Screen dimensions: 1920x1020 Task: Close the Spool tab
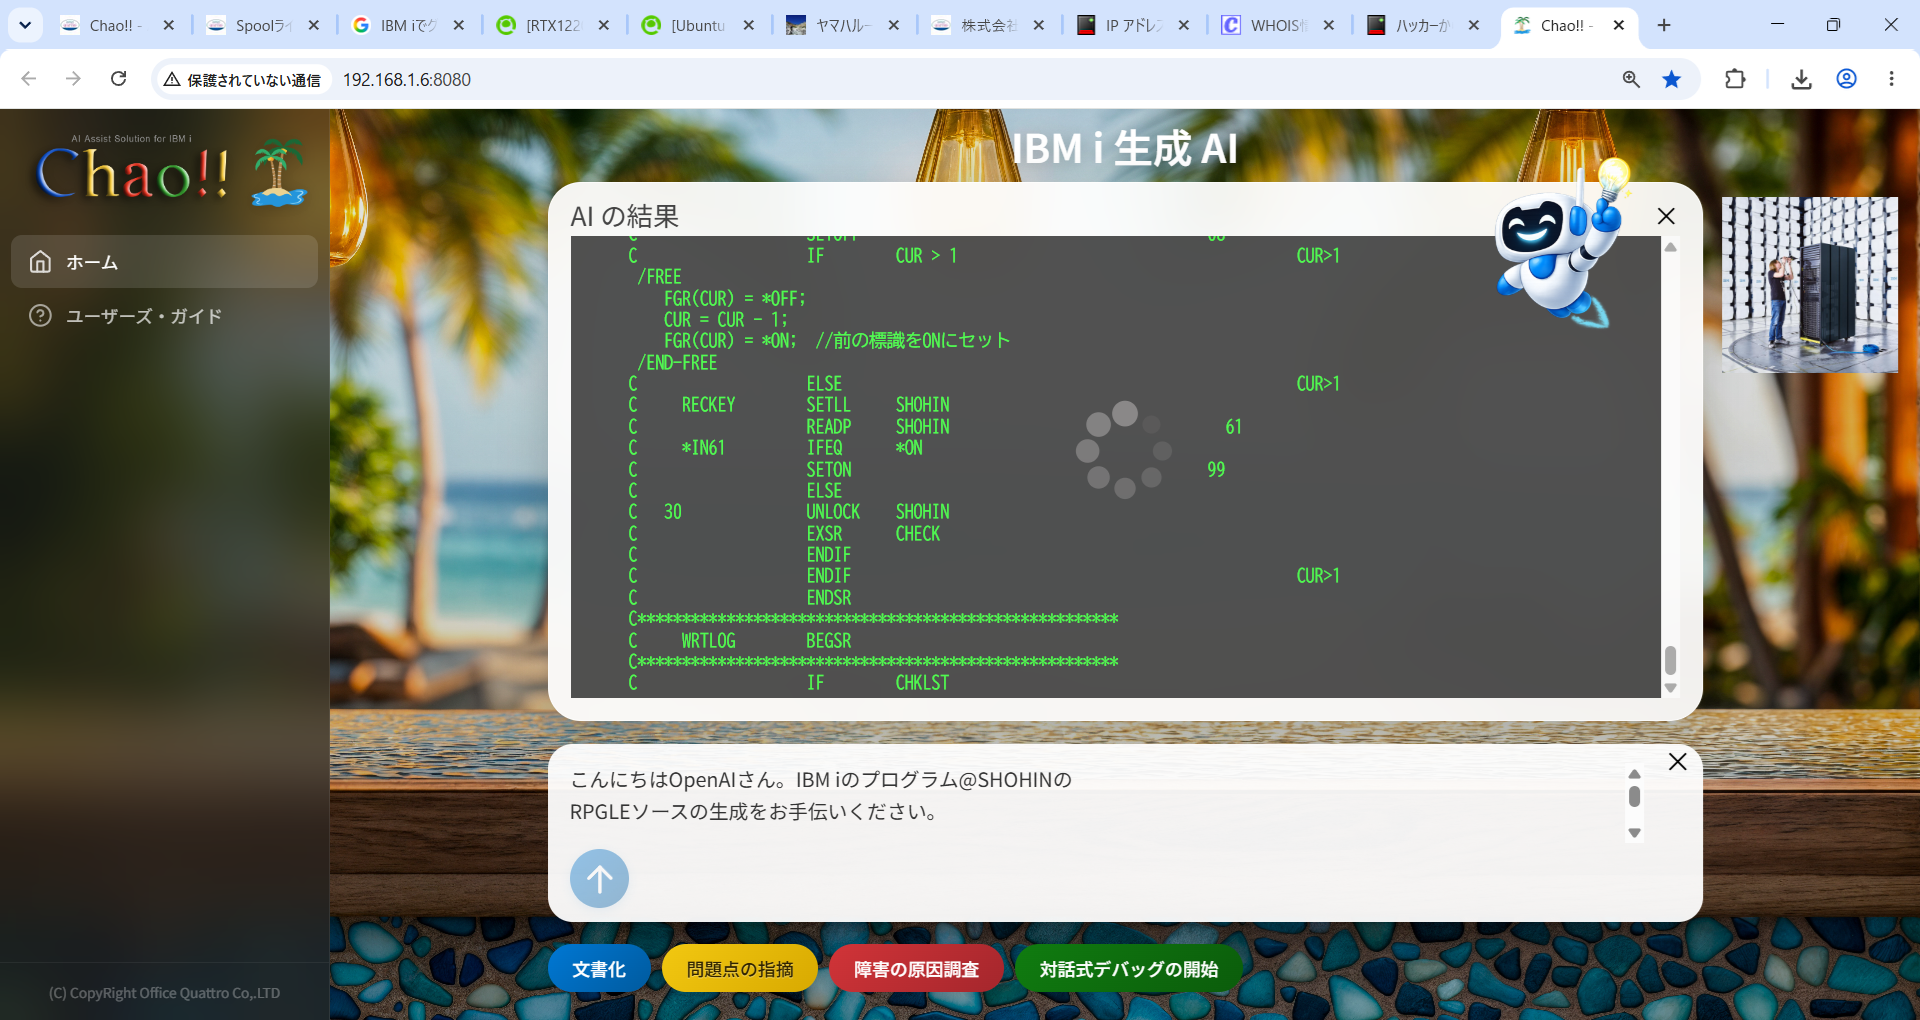click(314, 25)
